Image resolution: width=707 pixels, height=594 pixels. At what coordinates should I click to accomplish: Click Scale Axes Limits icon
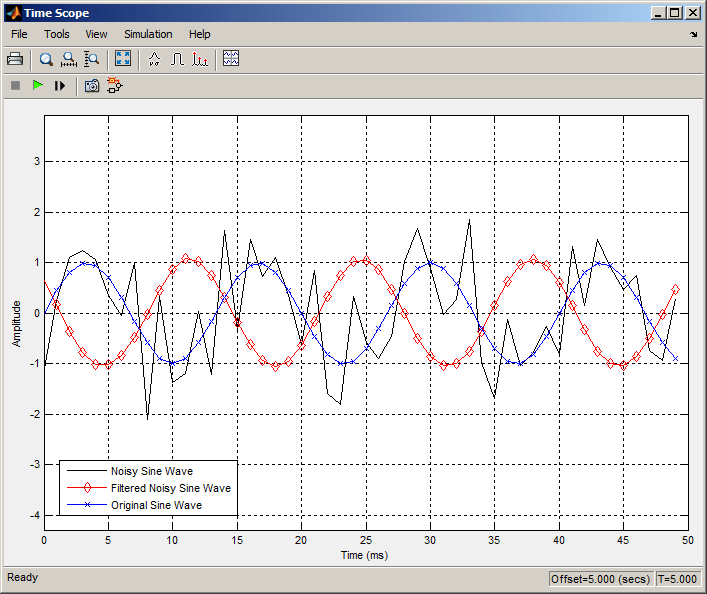[123, 59]
